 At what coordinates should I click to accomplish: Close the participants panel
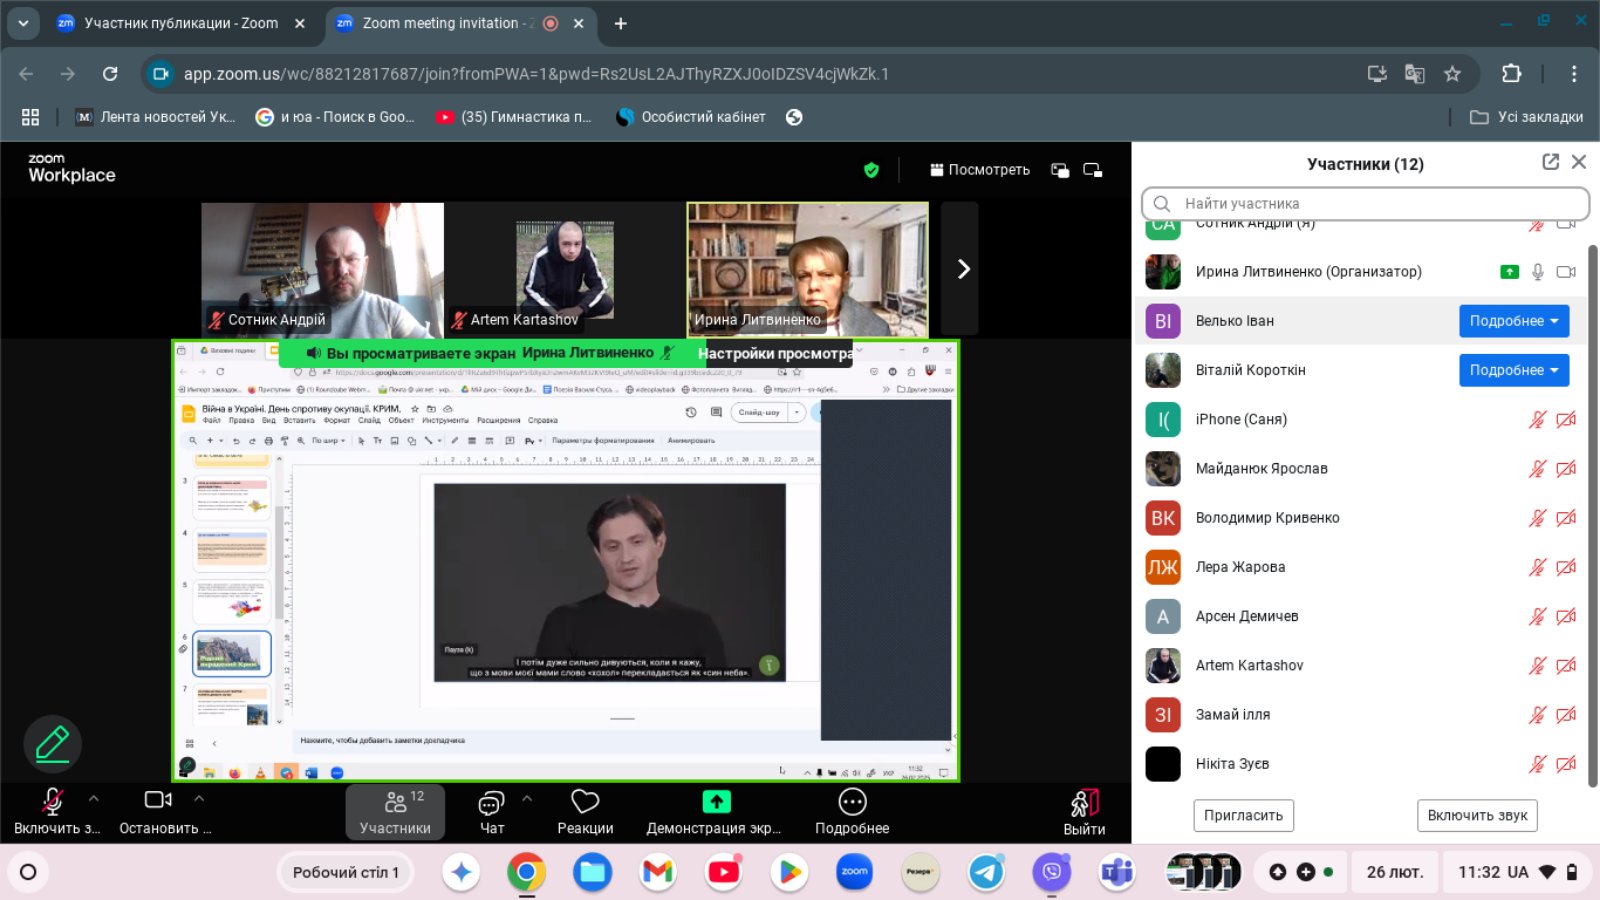tap(1579, 162)
